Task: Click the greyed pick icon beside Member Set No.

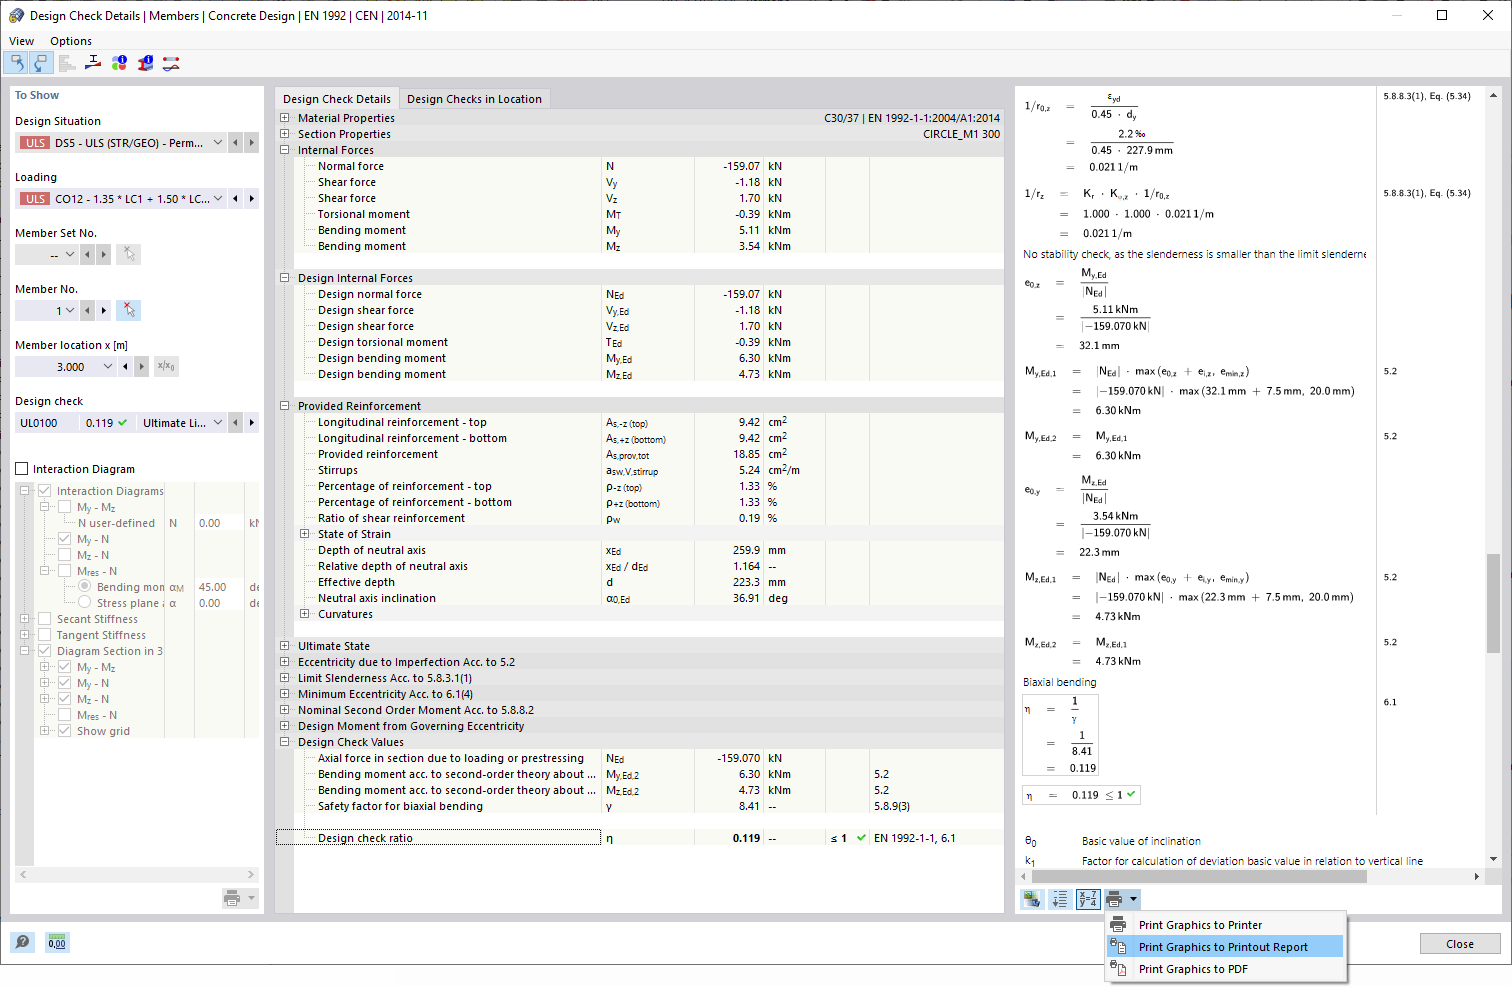Action: [128, 254]
